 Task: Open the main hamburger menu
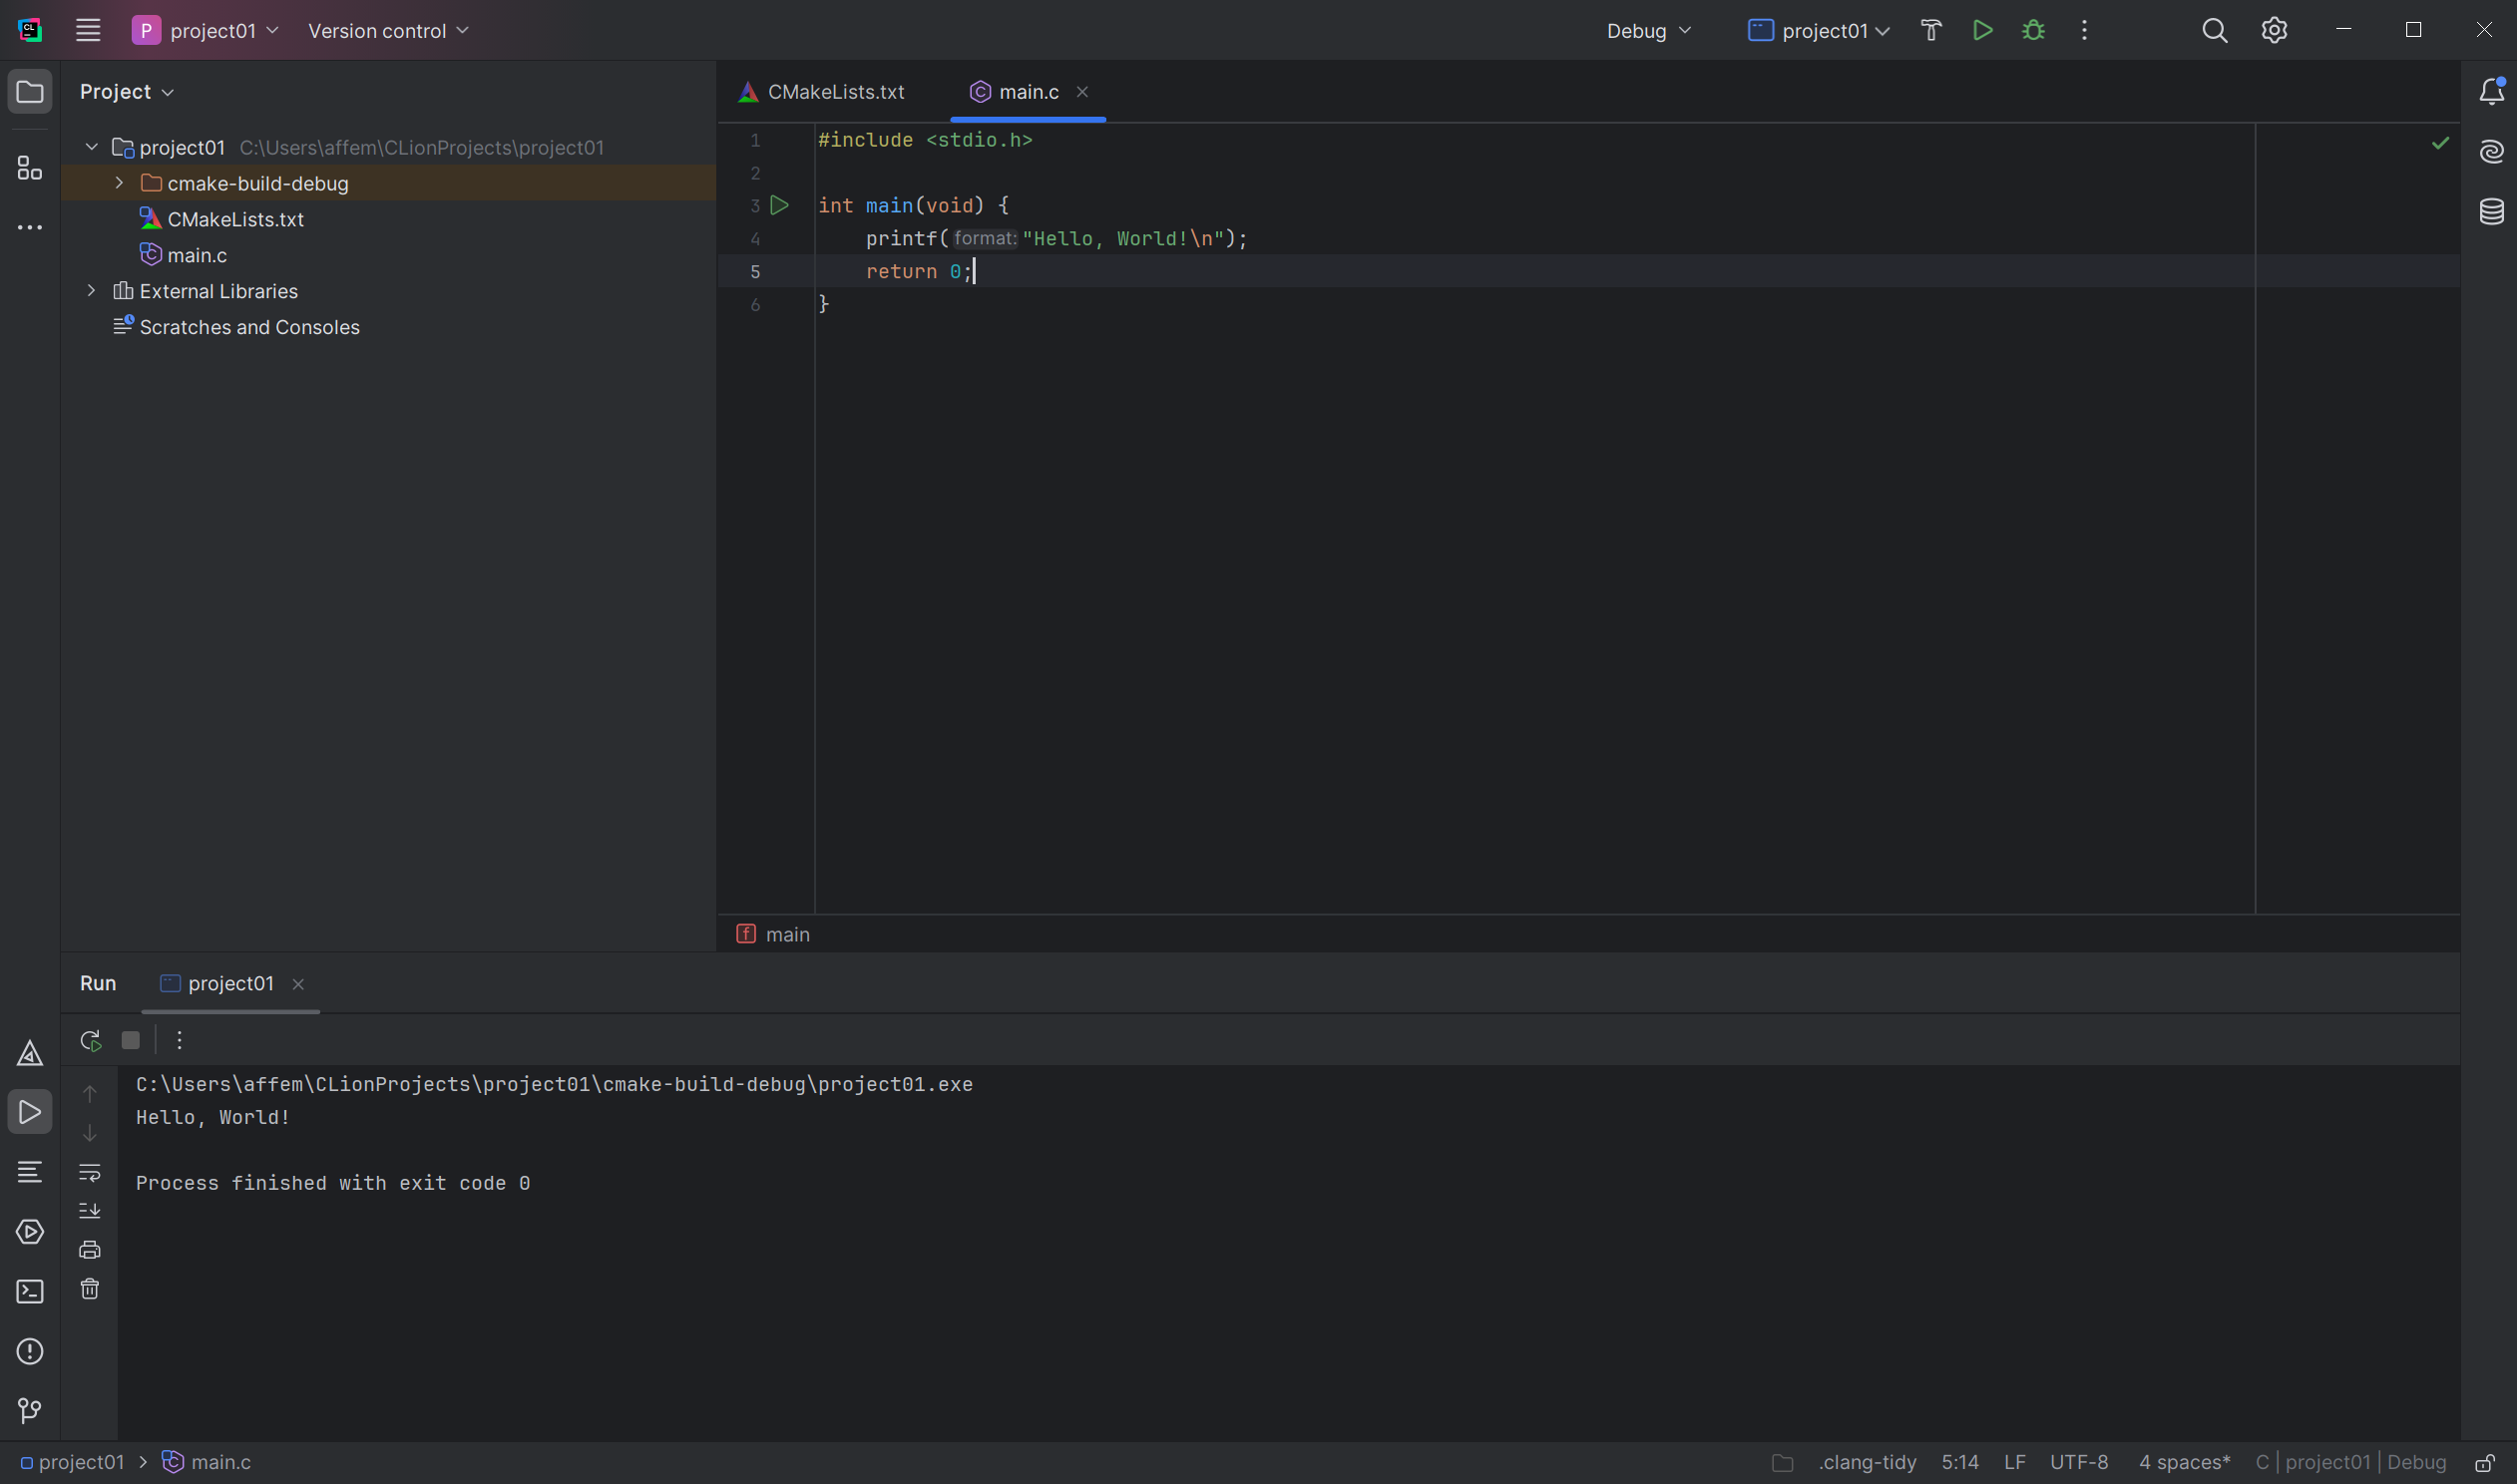click(x=88, y=30)
